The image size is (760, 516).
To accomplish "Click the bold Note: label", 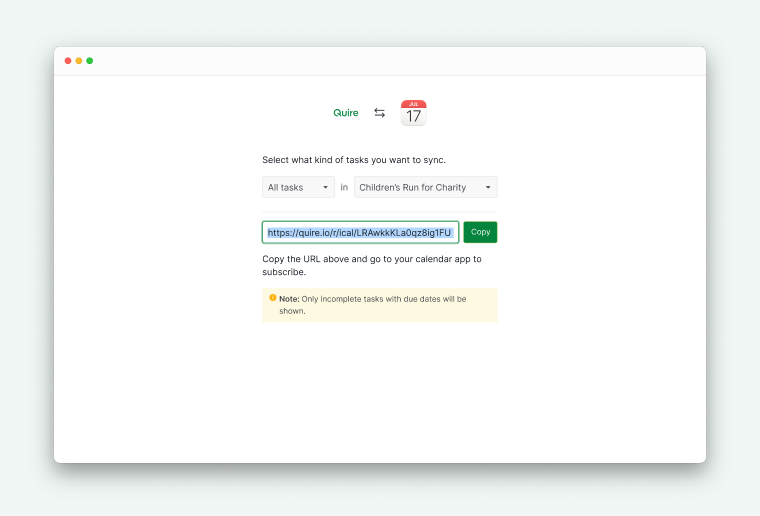I will coord(289,299).
